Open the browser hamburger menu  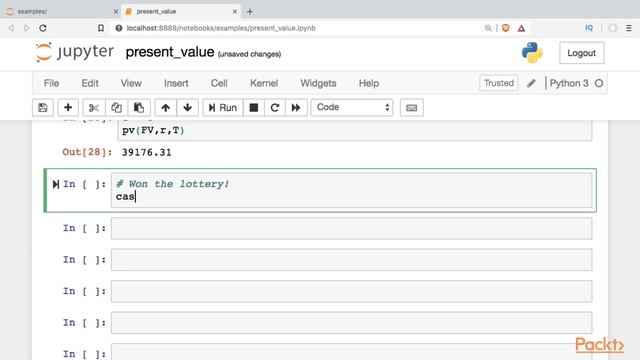point(629,28)
